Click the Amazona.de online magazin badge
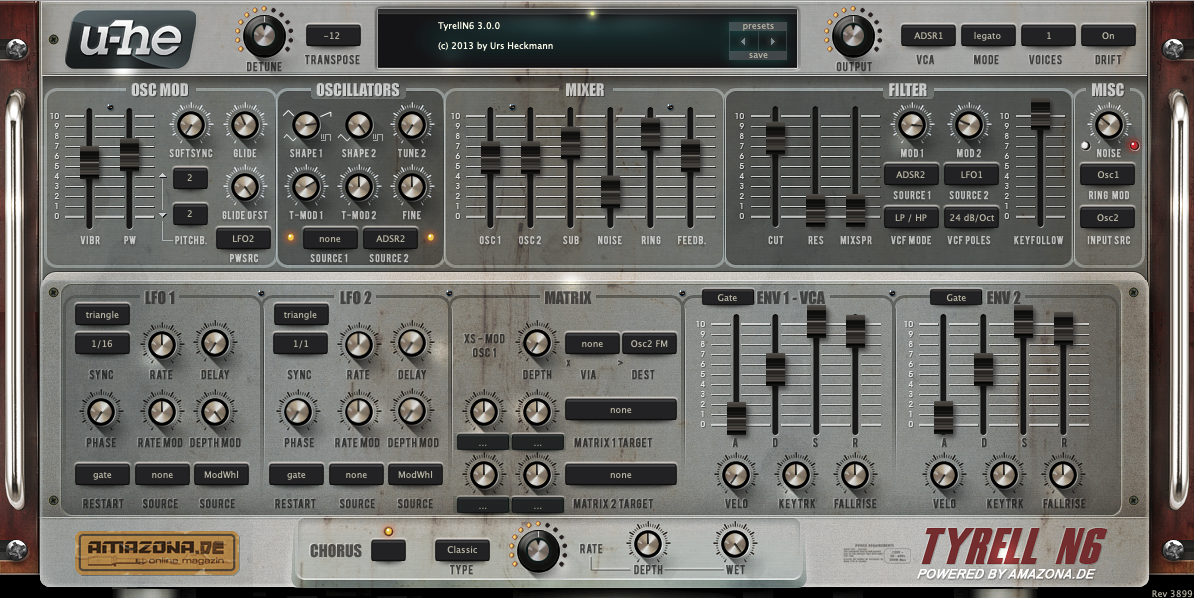This screenshot has height=598, width=1194. tap(158, 554)
